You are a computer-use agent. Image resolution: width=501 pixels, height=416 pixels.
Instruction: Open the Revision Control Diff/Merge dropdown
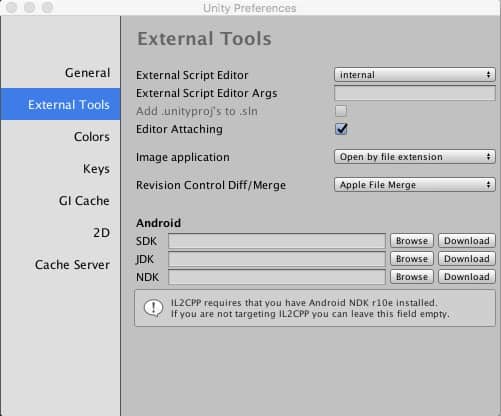pyautogui.click(x=415, y=185)
